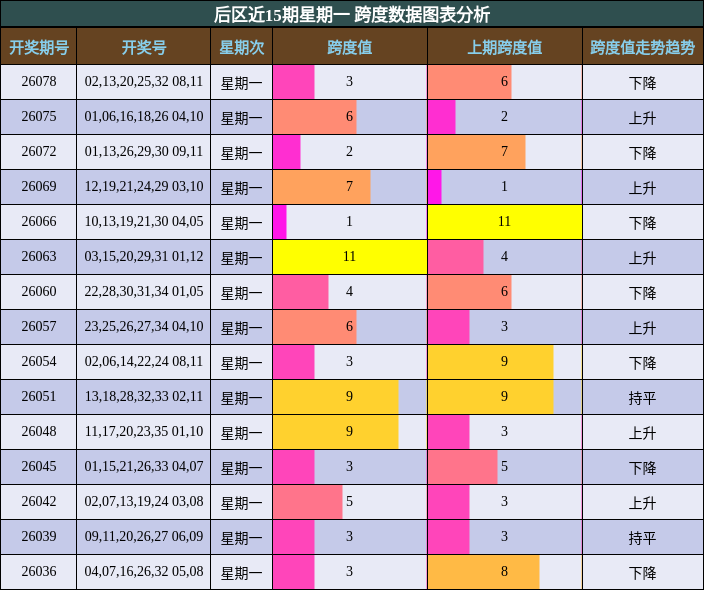Select issue number 26042

39,502
